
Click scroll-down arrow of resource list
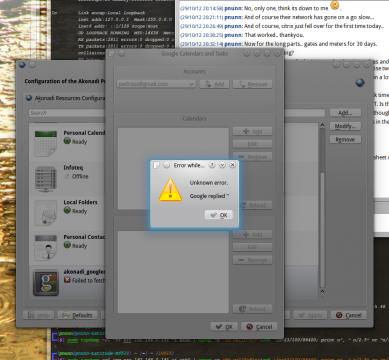pyautogui.click(x=322, y=291)
